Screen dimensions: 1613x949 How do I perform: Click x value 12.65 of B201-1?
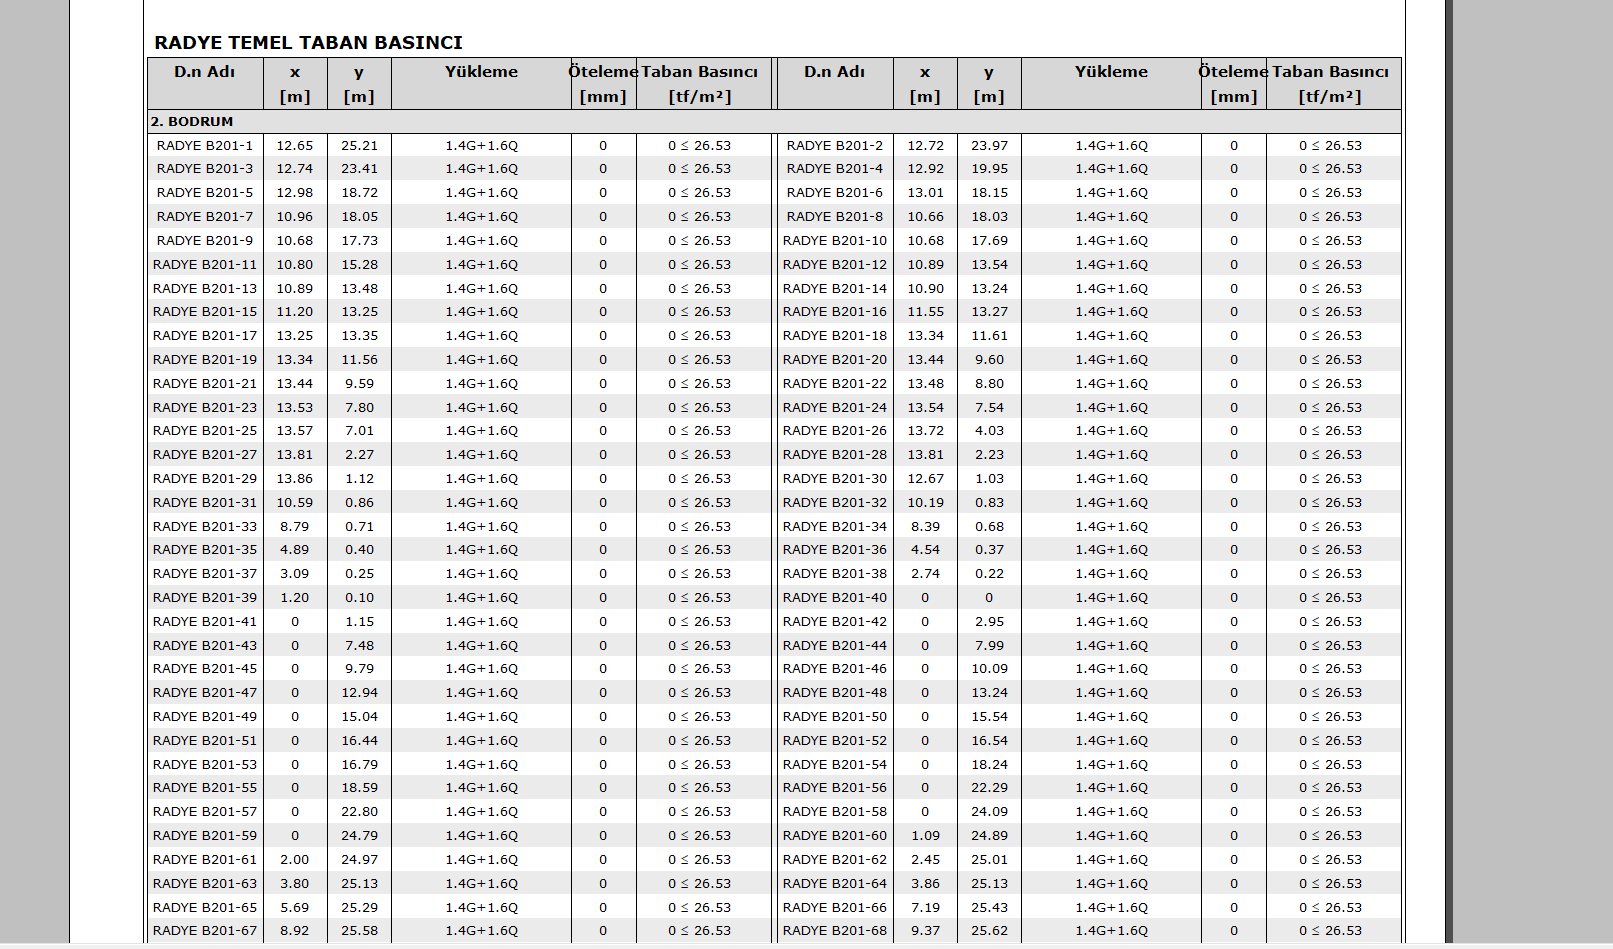(295, 145)
